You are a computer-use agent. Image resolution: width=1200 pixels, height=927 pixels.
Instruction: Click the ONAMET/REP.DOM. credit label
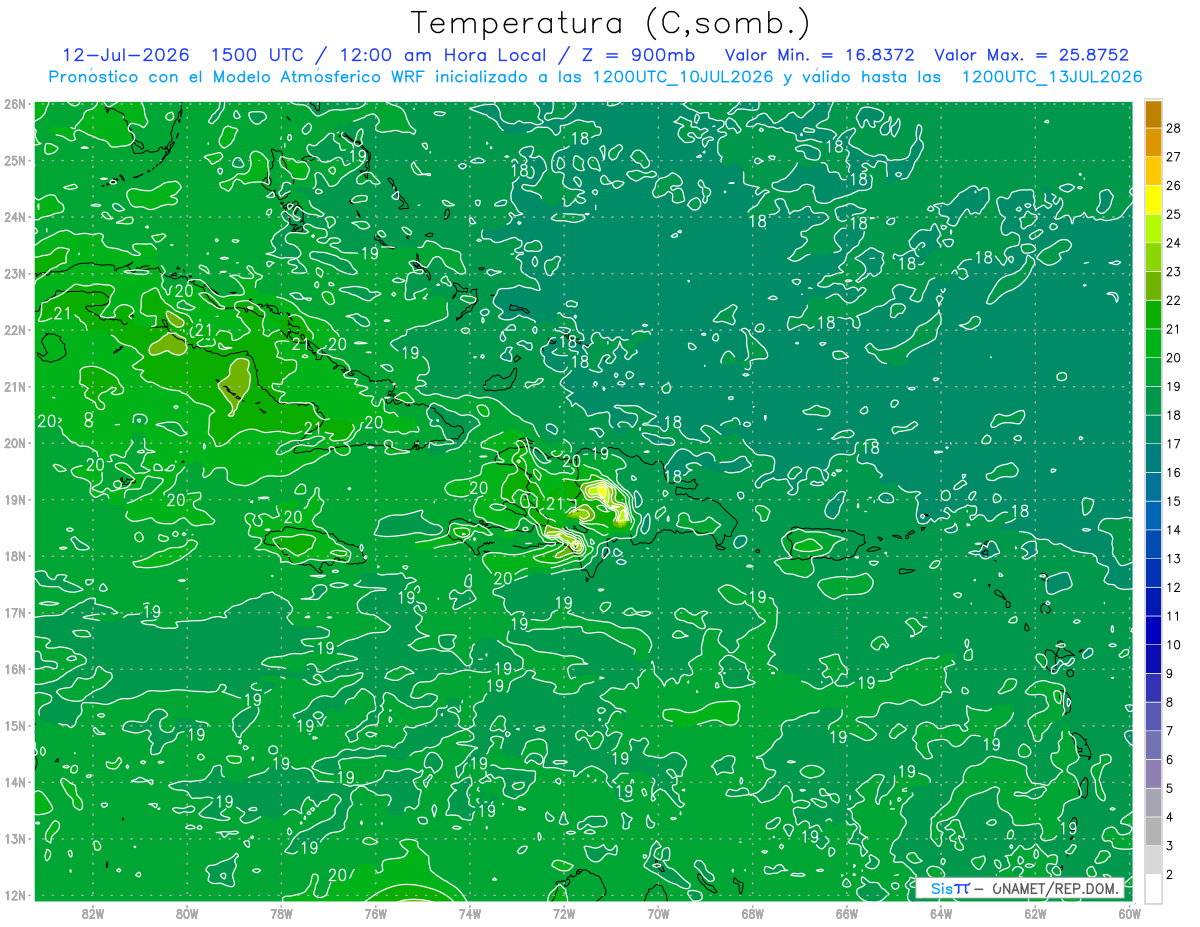click(x=1056, y=888)
